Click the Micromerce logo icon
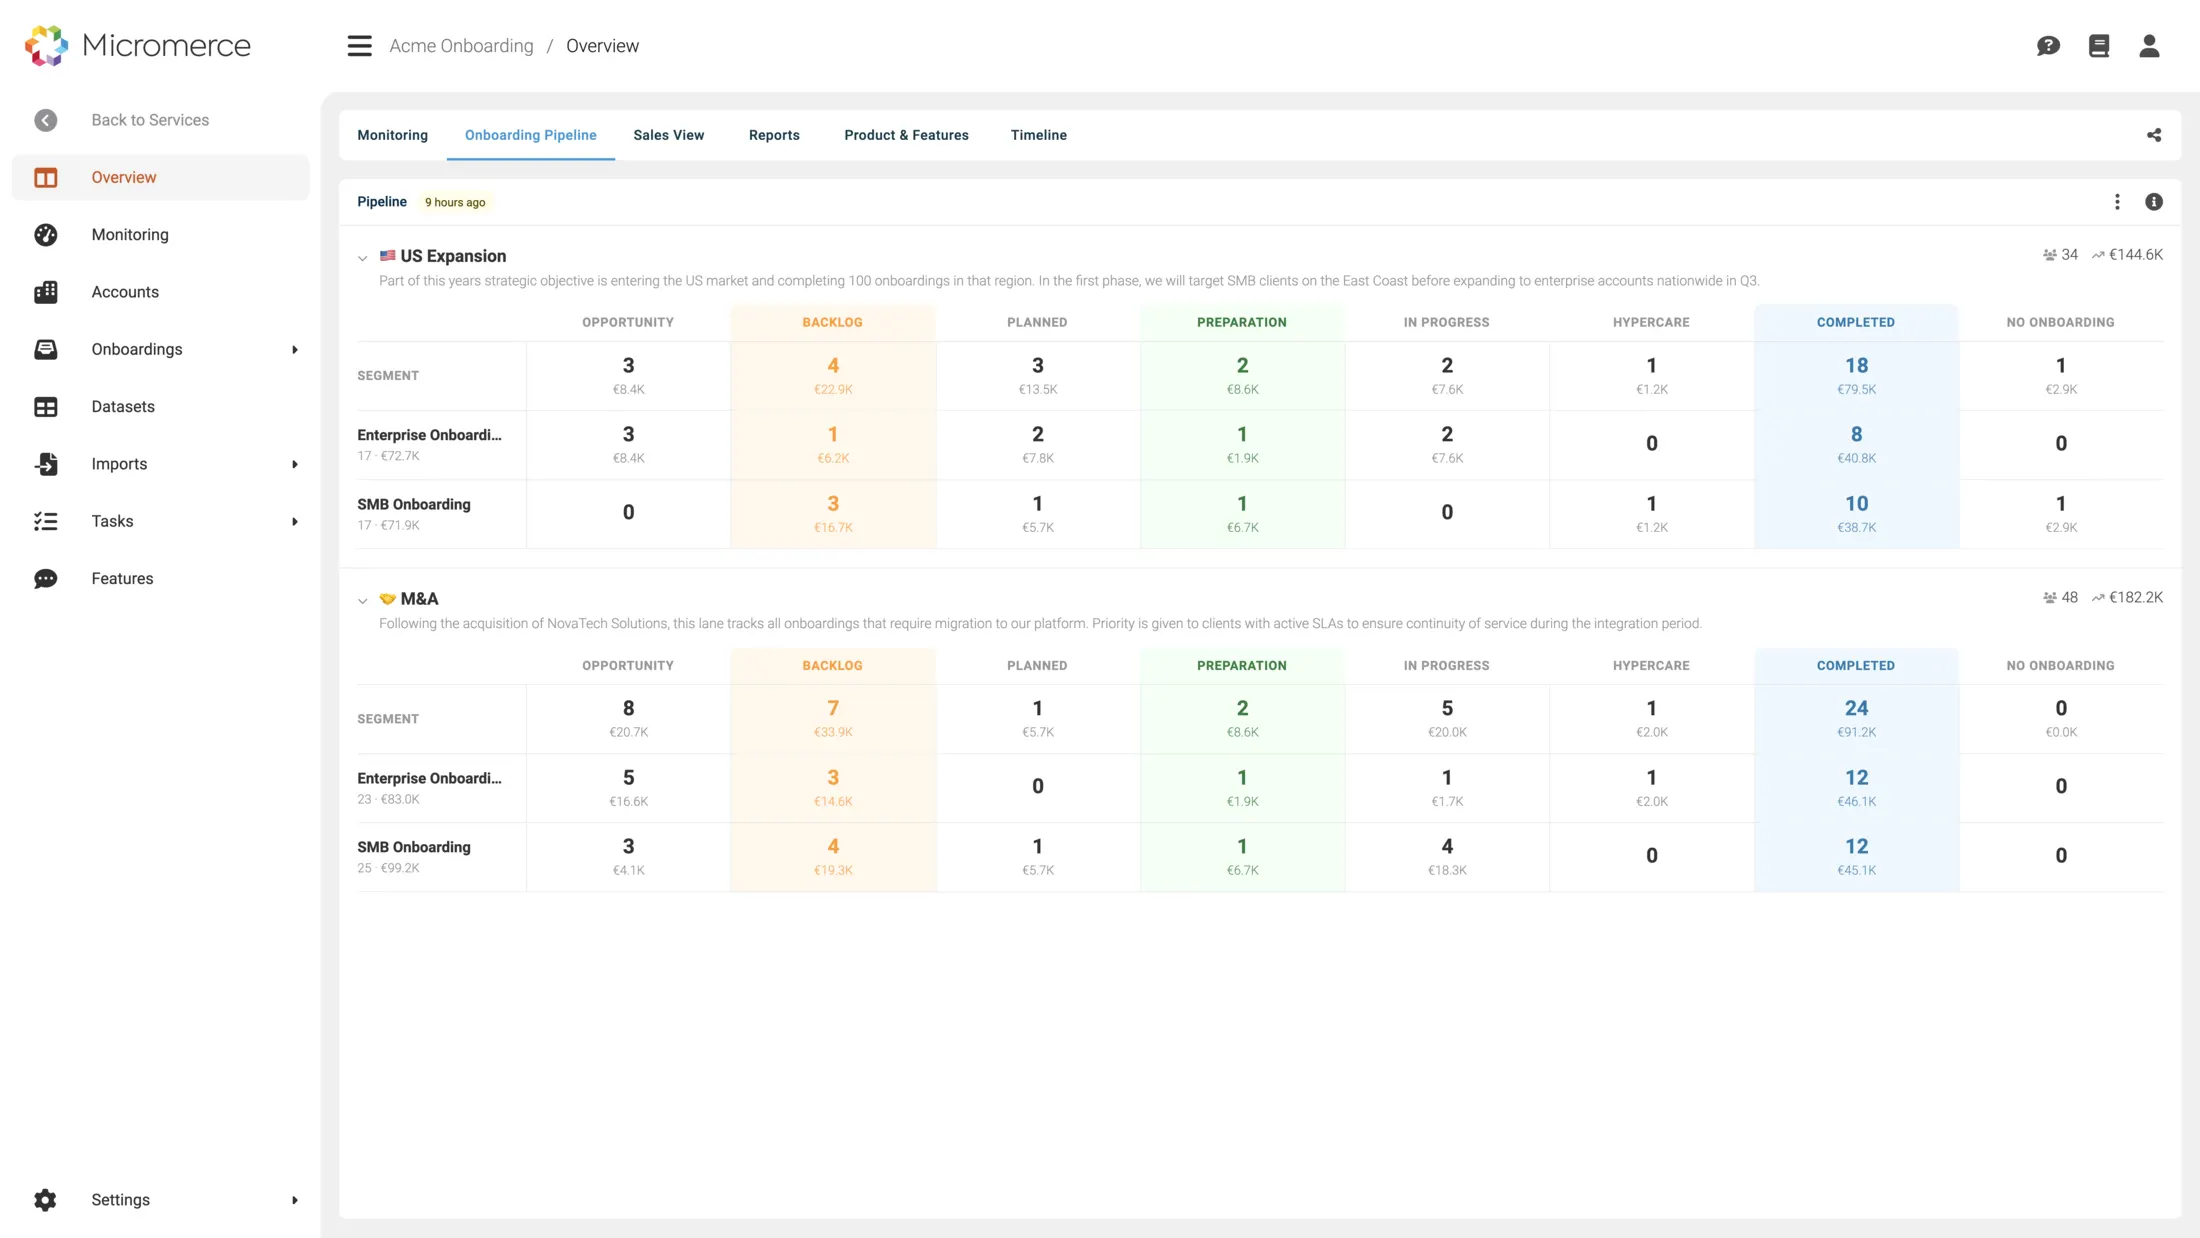This screenshot has width=2200, height=1238. click(x=46, y=45)
